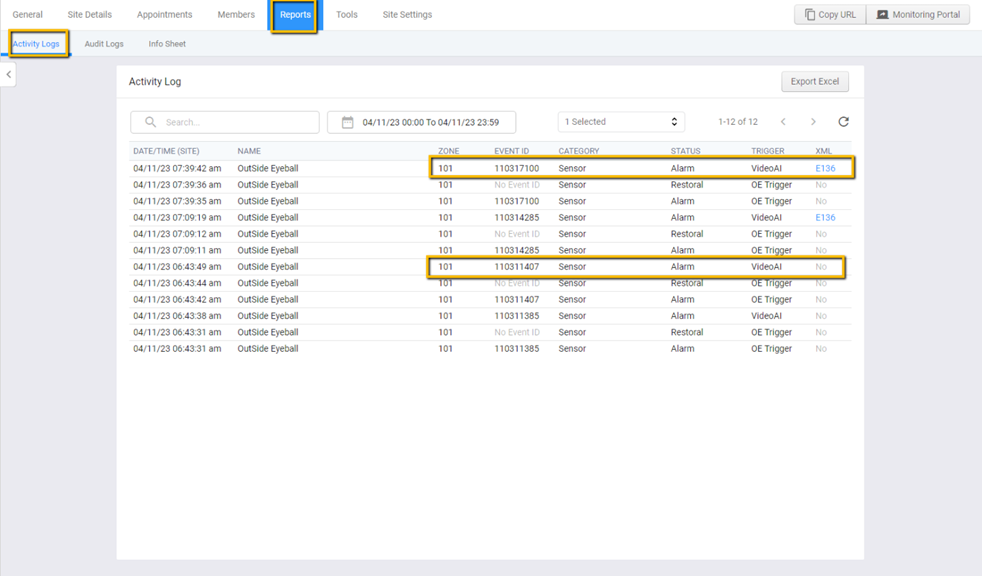Click the TRIGGER column header
The height and width of the screenshot is (576, 982).
pyautogui.click(x=768, y=151)
